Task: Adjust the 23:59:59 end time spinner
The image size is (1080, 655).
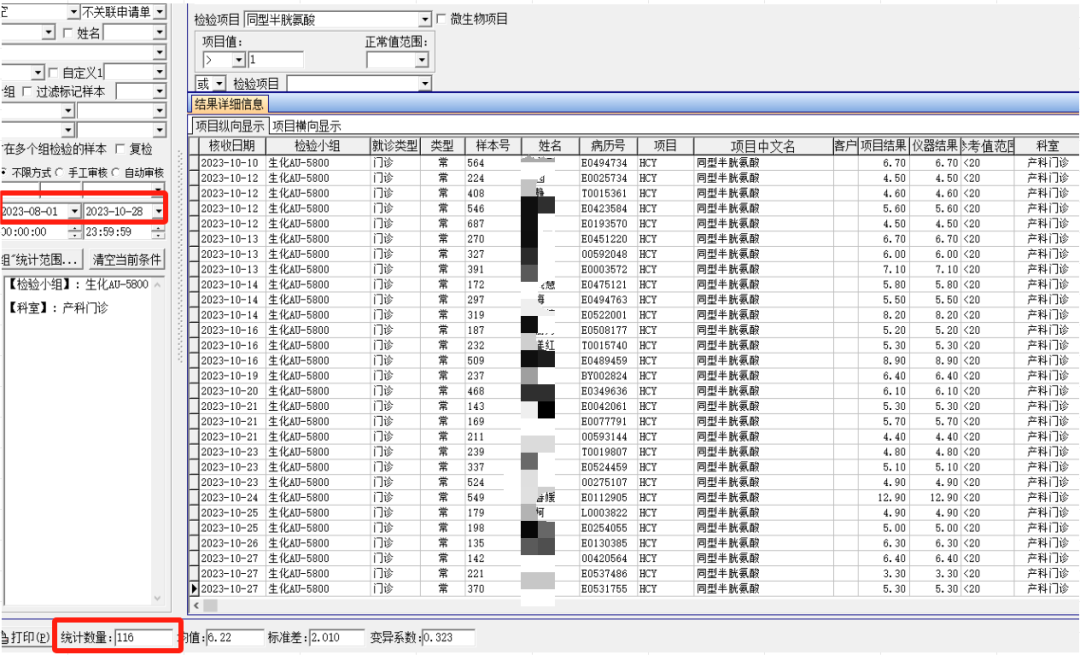Action: pos(159,232)
